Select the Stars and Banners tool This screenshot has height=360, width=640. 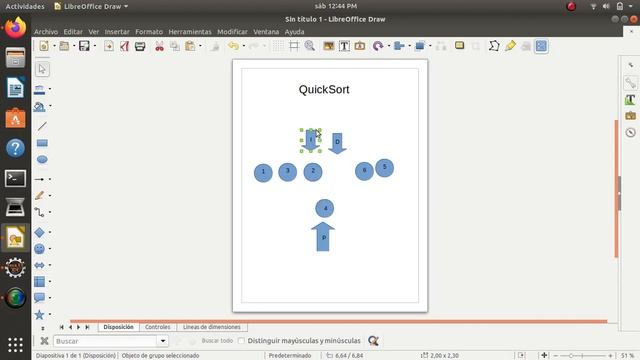point(40,314)
